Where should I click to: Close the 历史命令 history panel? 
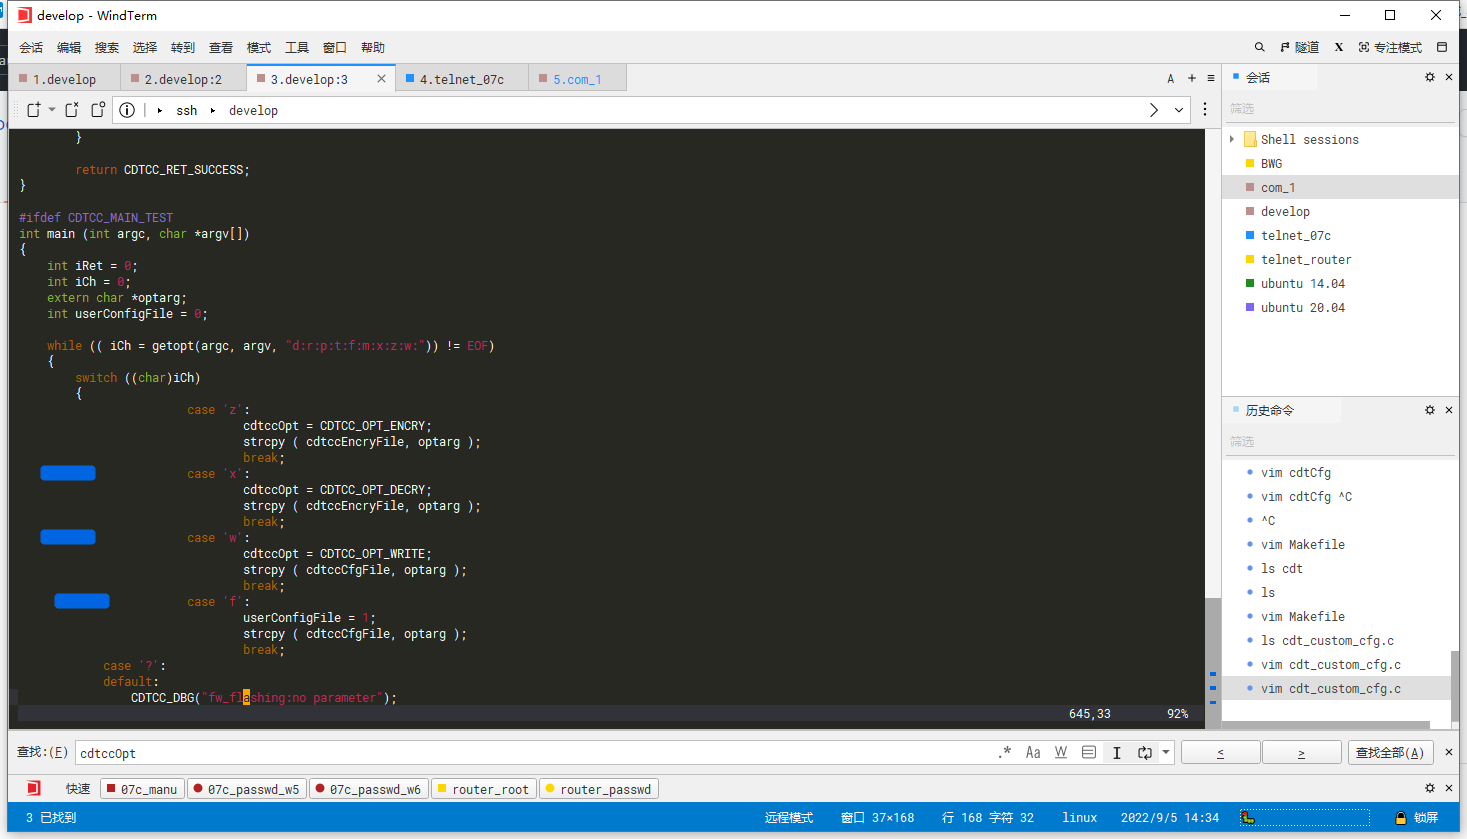[x=1449, y=410]
